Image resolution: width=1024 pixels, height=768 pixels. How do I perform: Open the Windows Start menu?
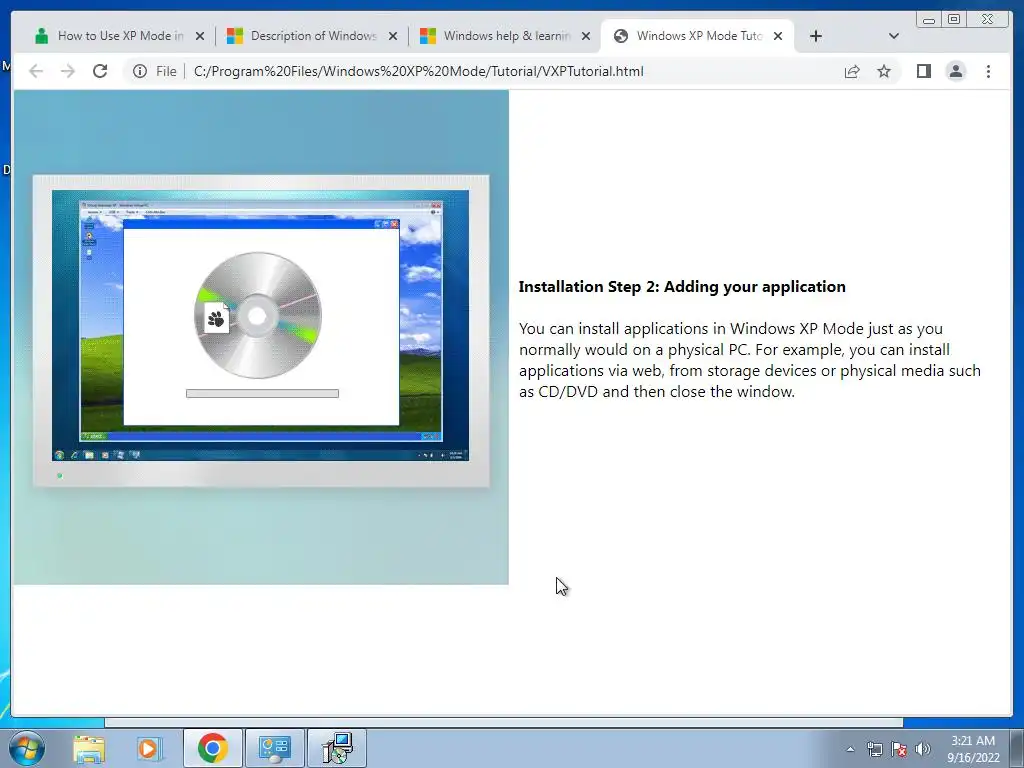point(27,748)
